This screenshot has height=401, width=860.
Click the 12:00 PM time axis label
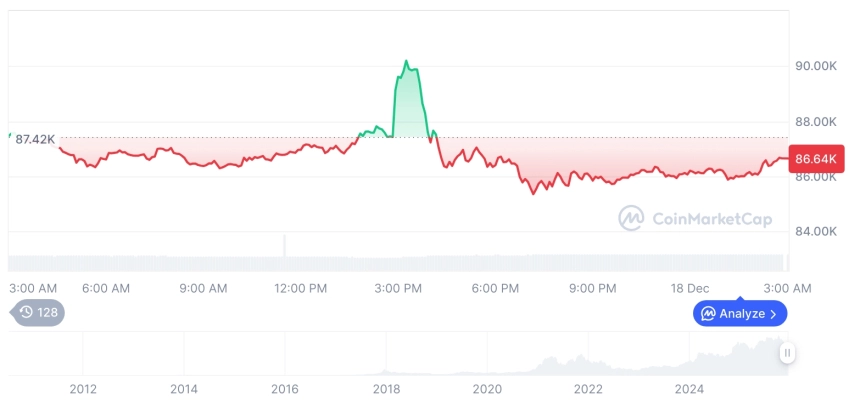pos(300,288)
